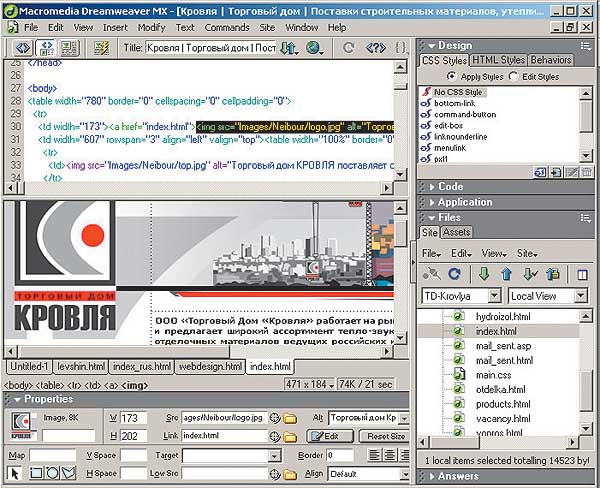Image resolution: width=600 pixels, height=488 pixels.
Task: Select Edit Styles radio button
Action: (513, 77)
